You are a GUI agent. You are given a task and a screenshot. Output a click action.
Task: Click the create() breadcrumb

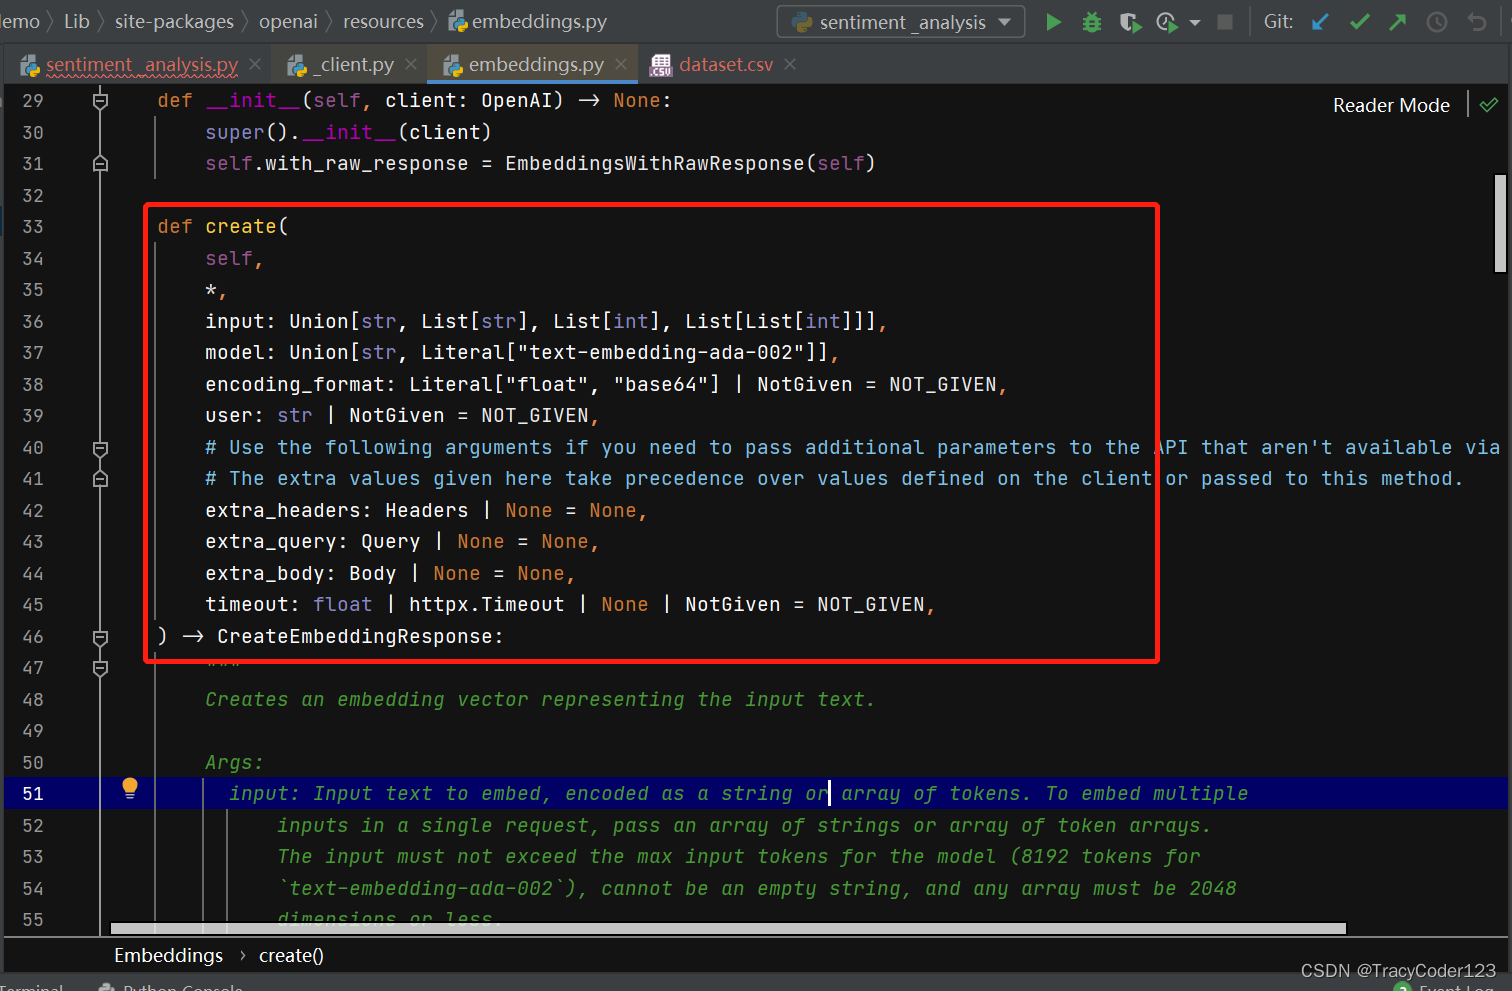(x=291, y=956)
